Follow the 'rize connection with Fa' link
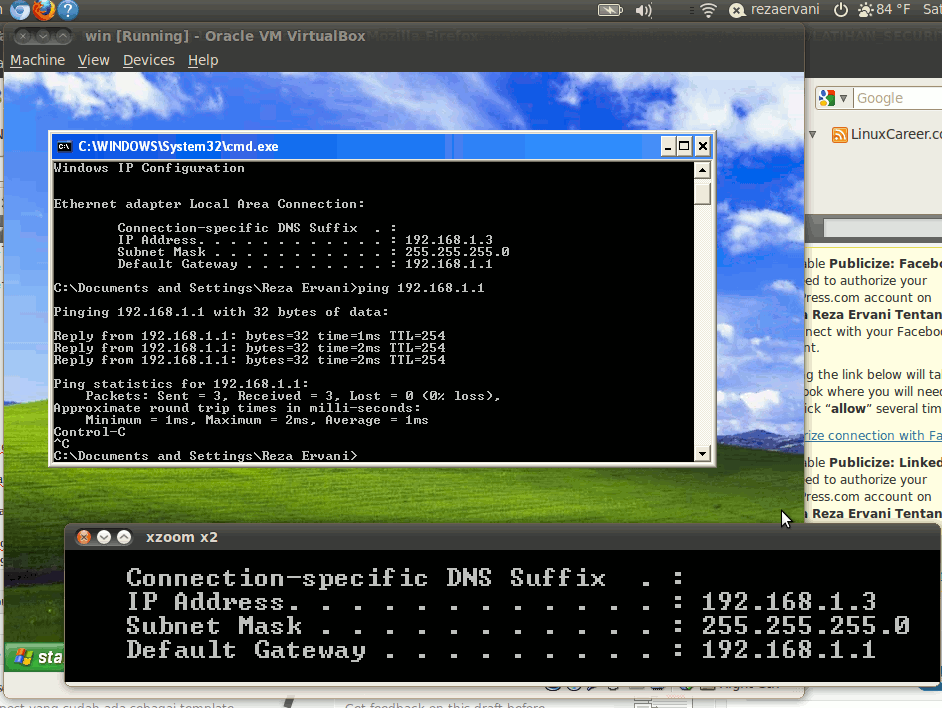Image resolution: width=942 pixels, height=708 pixels. point(873,436)
